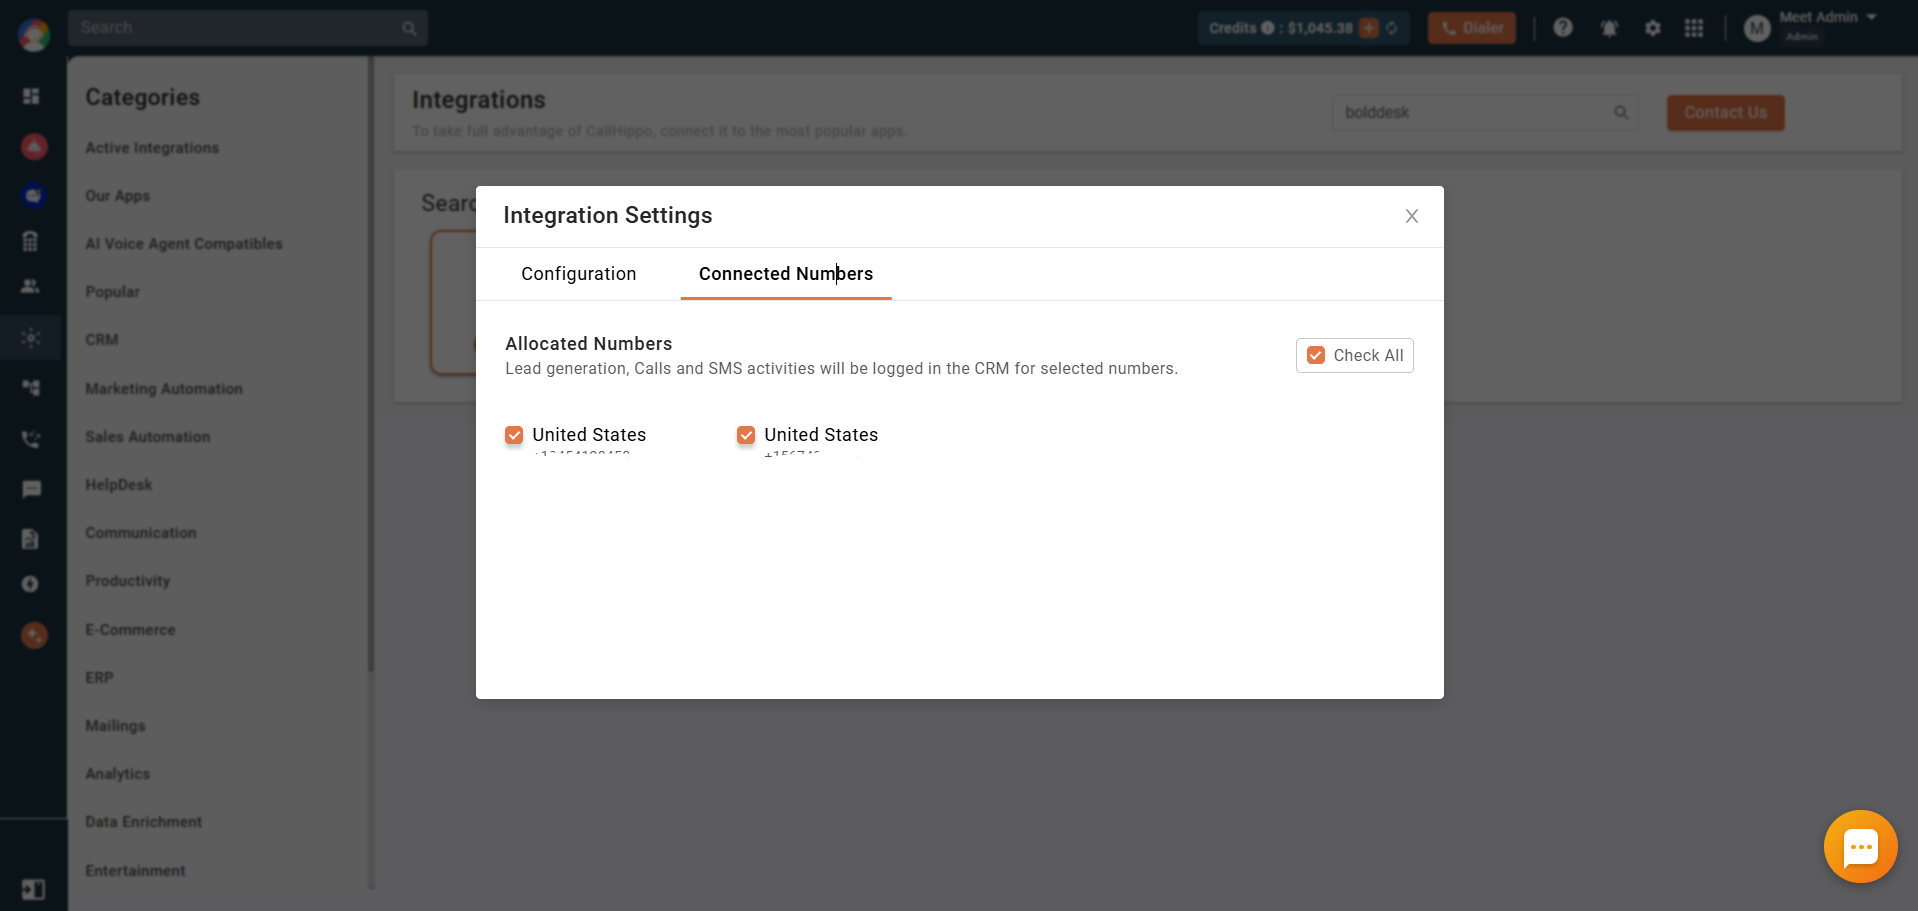Click the credits info icon
The image size is (1918, 911).
click(1267, 28)
